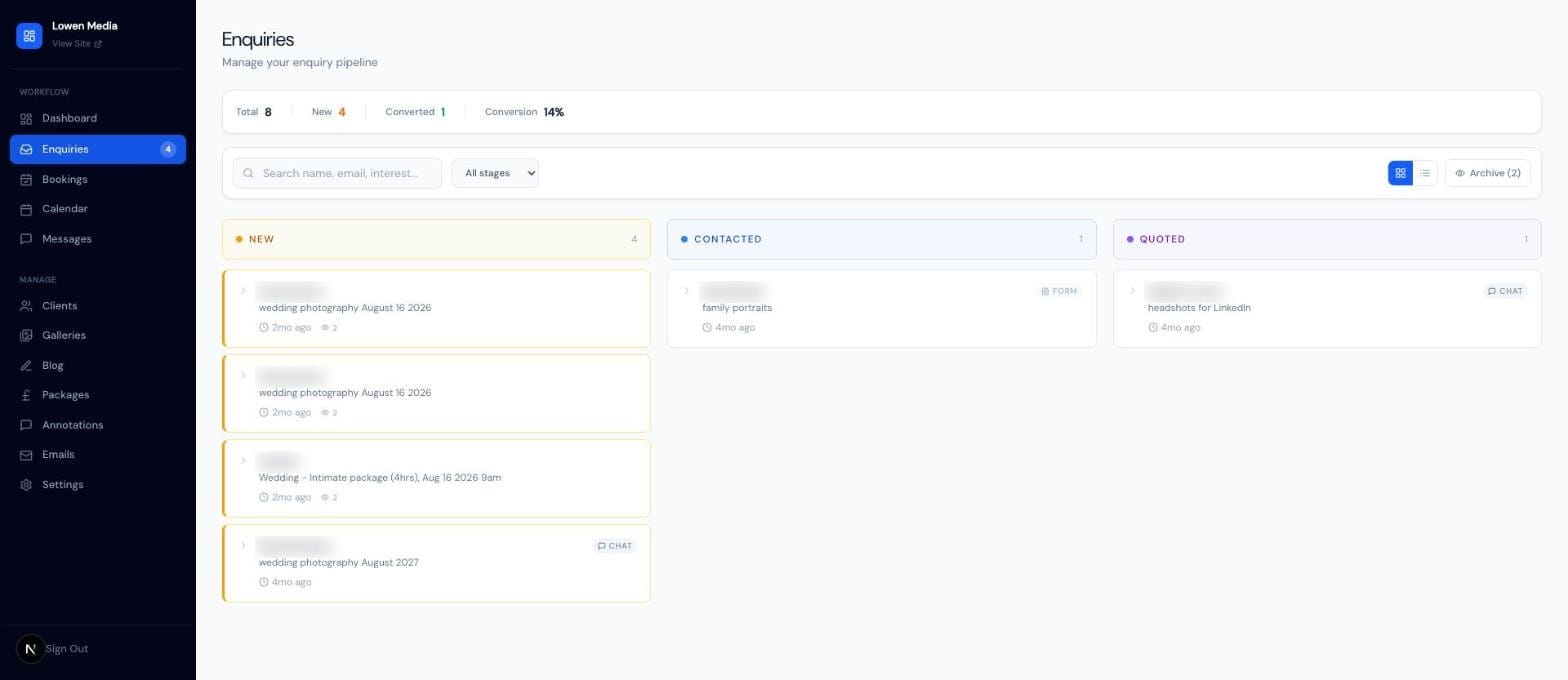Viewport: 1568px width, 680px height.
Task: Open the All stages dropdown
Action: point(495,173)
